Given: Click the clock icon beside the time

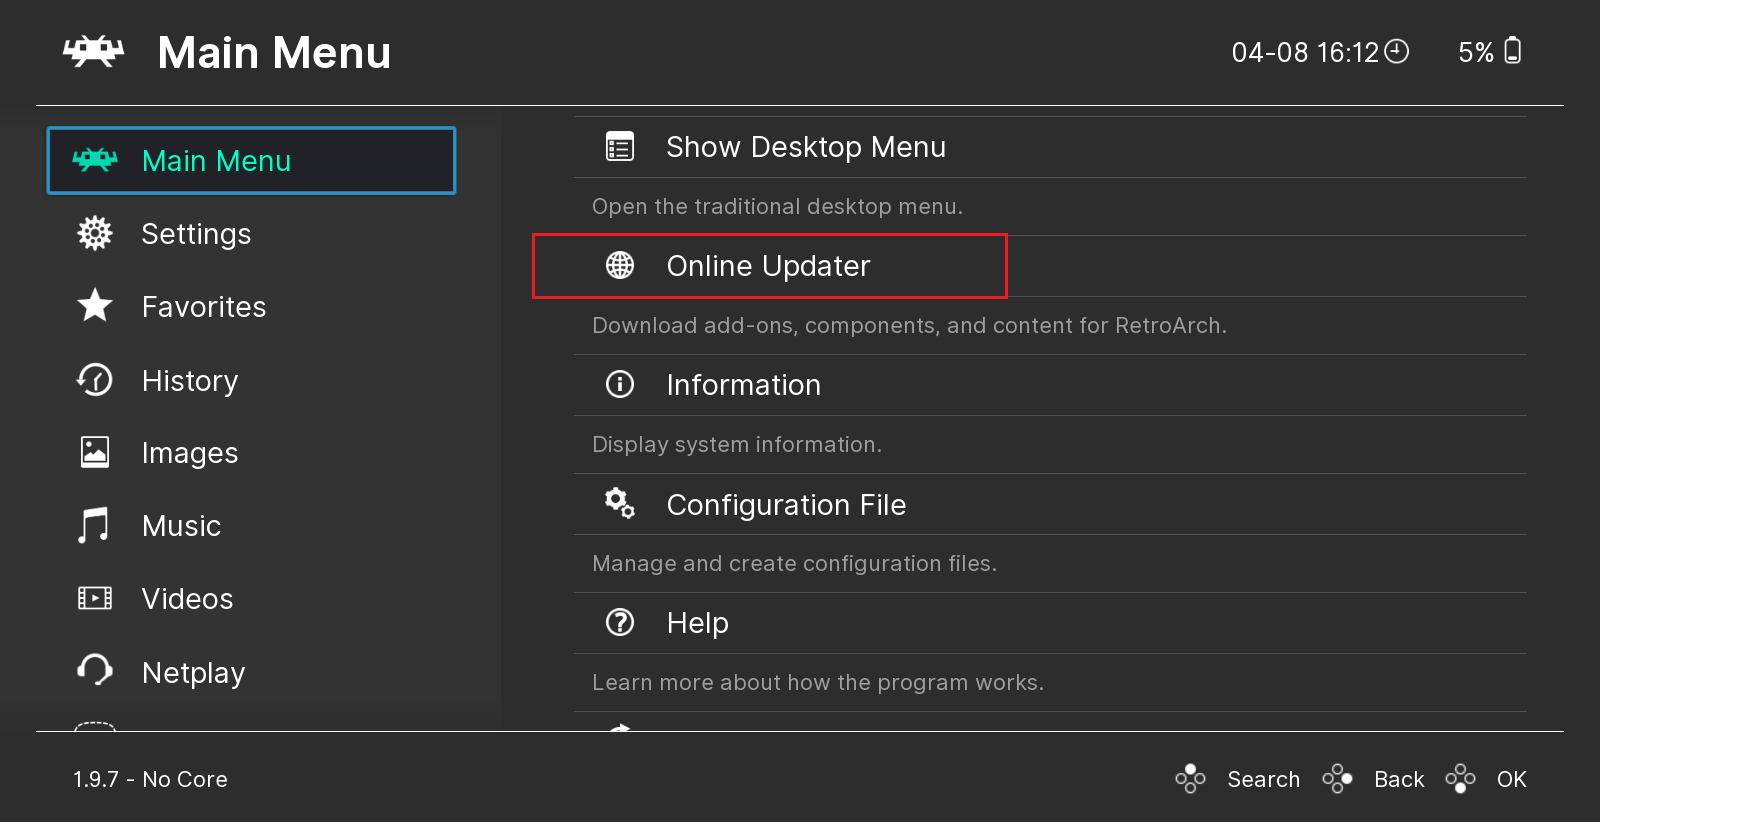Looking at the screenshot, I should [1397, 51].
